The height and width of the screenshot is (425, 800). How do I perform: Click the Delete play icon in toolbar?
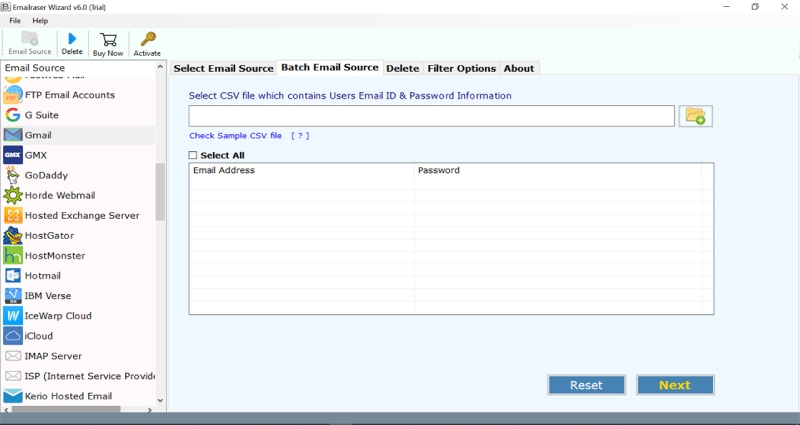(x=72, y=39)
